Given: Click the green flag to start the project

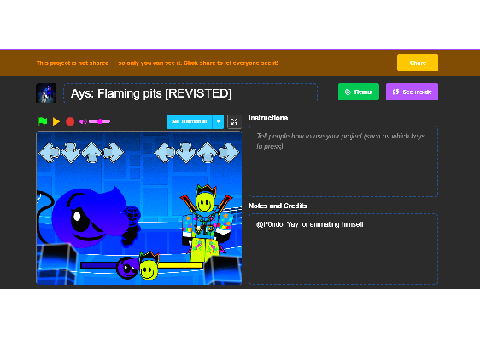Looking at the screenshot, I should 43,121.
